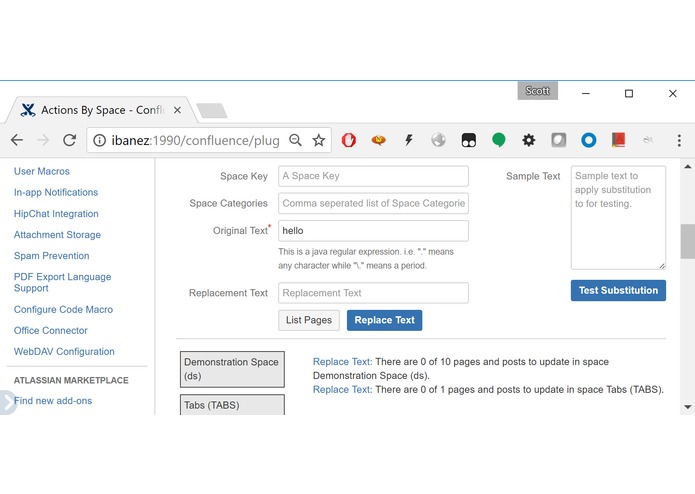Close the Actions By Space tab
The height and width of the screenshot is (494, 695).
(x=177, y=110)
